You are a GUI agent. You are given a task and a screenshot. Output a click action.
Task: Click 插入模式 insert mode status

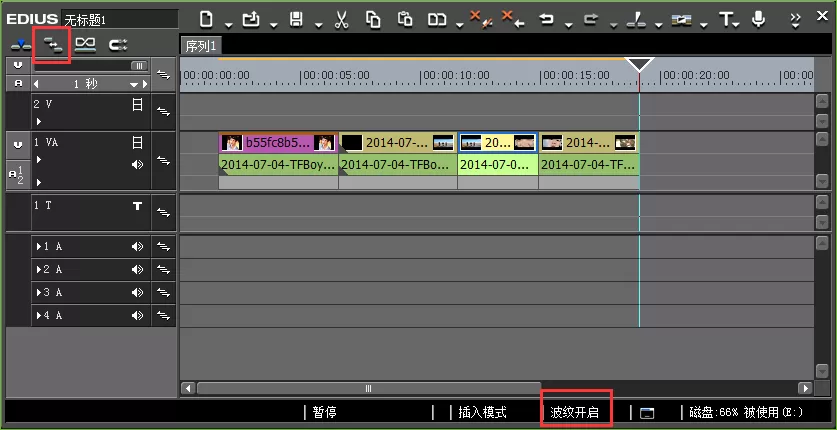(482, 412)
